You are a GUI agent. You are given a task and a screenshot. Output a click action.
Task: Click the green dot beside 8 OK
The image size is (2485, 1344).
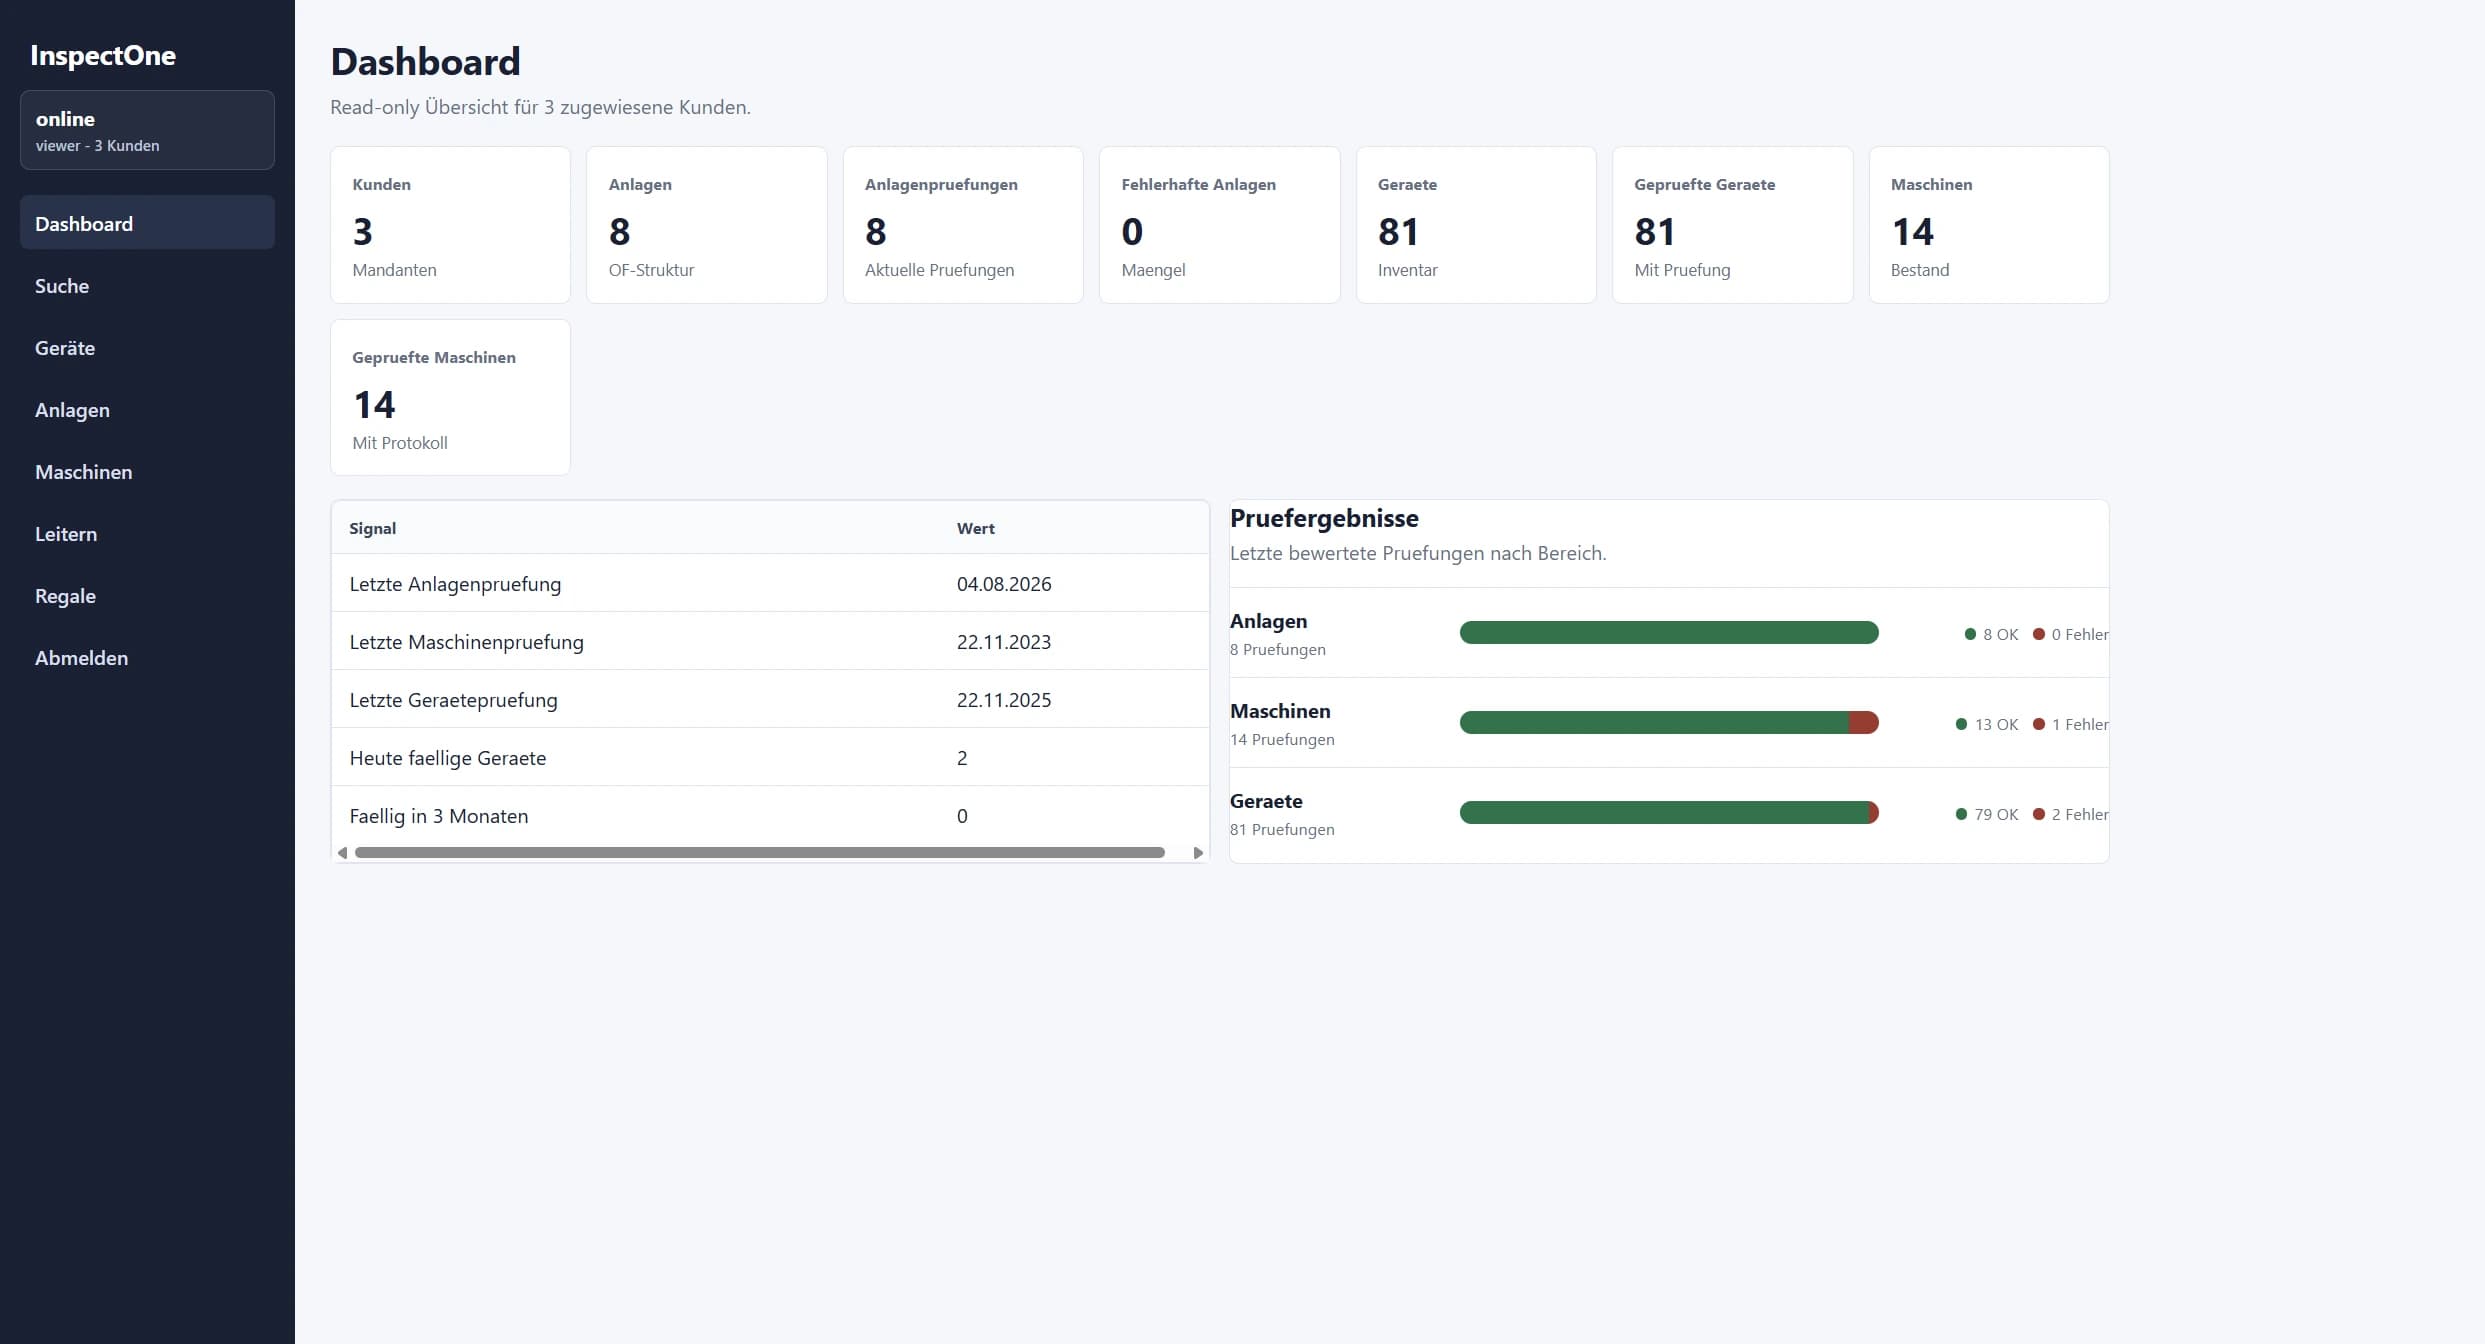click(x=1970, y=634)
